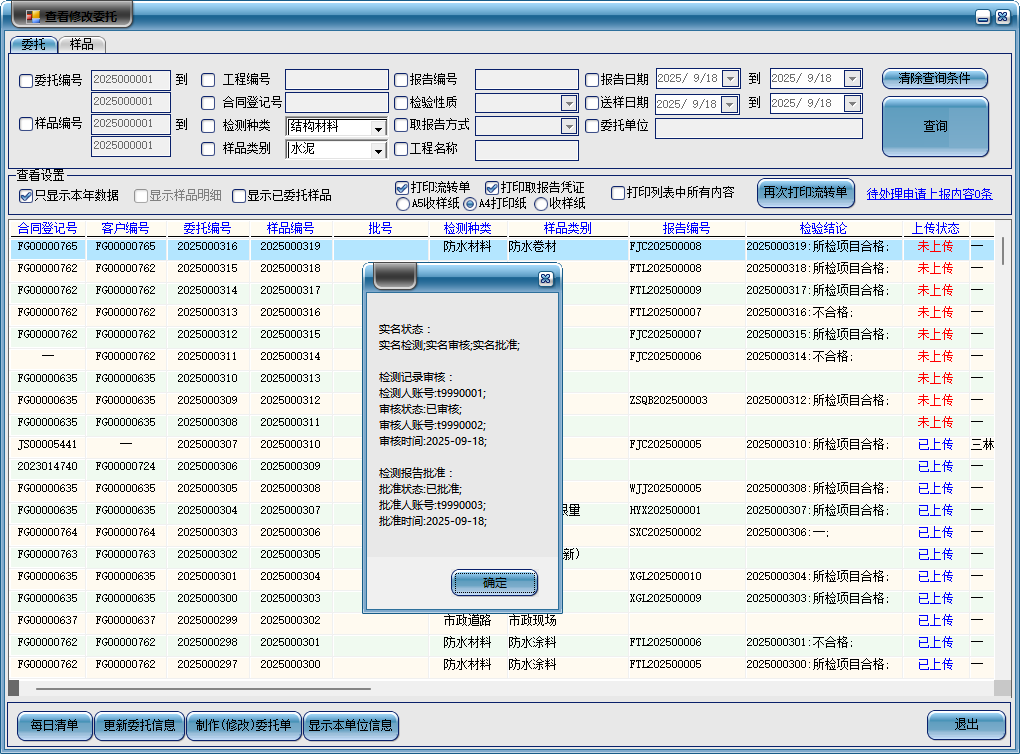1020x754 pixels.
Task: Expand the 检测种类 dropdown list
Action: pyautogui.click(x=377, y=128)
